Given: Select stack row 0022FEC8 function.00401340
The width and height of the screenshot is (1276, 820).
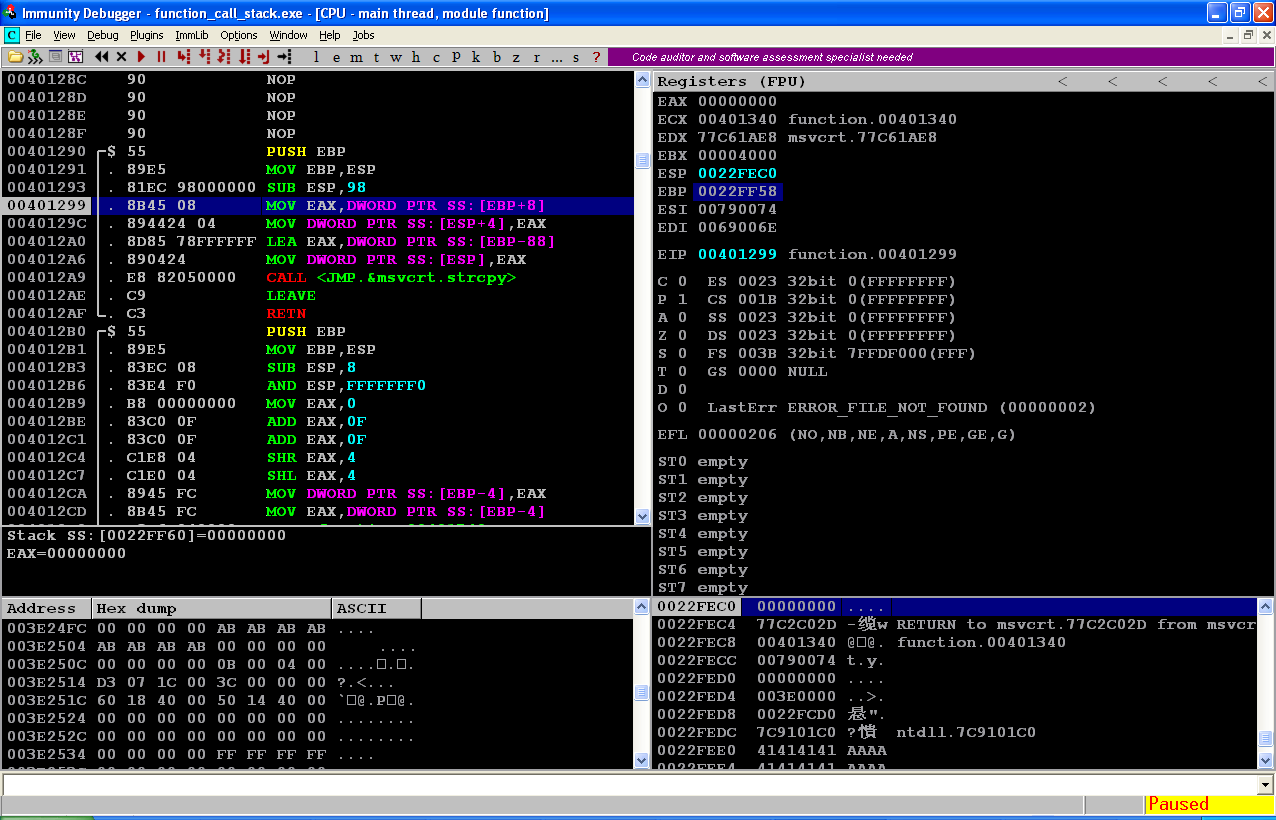Looking at the screenshot, I should pyautogui.click(x=955, y=642).
